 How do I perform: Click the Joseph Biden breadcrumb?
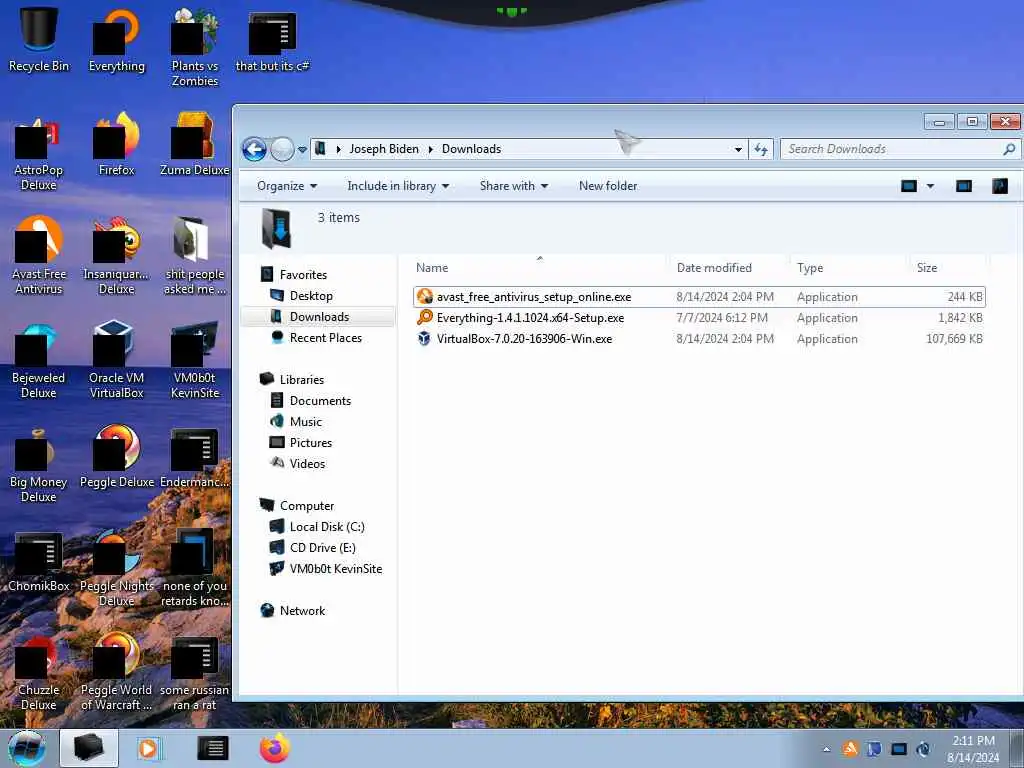click(x=384, y=149)
